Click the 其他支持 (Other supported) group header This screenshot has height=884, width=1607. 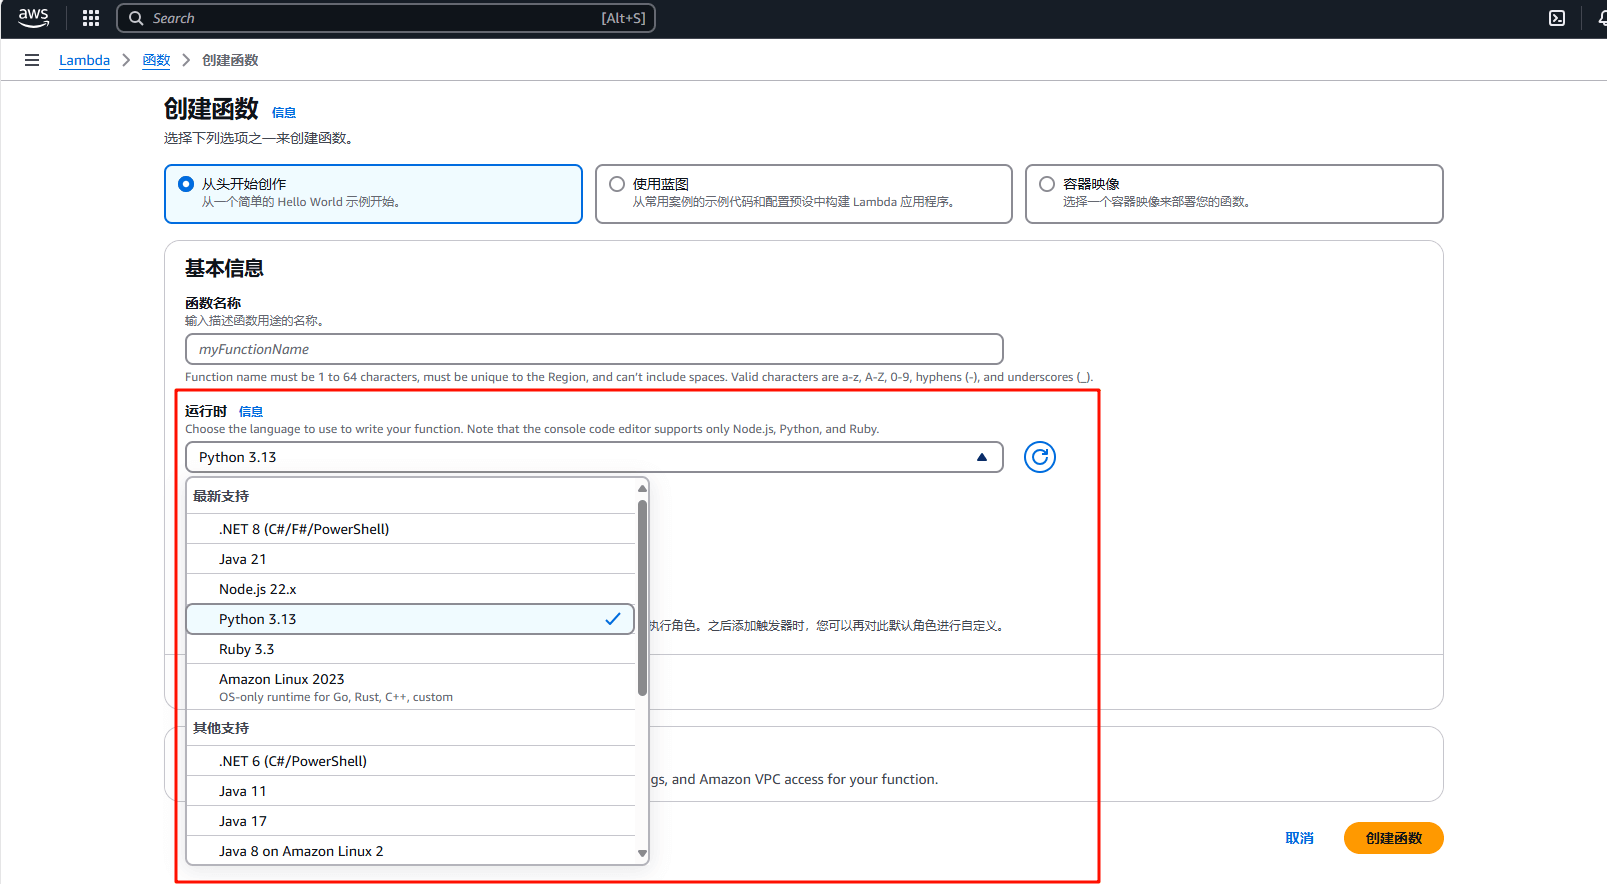[221, 728]
